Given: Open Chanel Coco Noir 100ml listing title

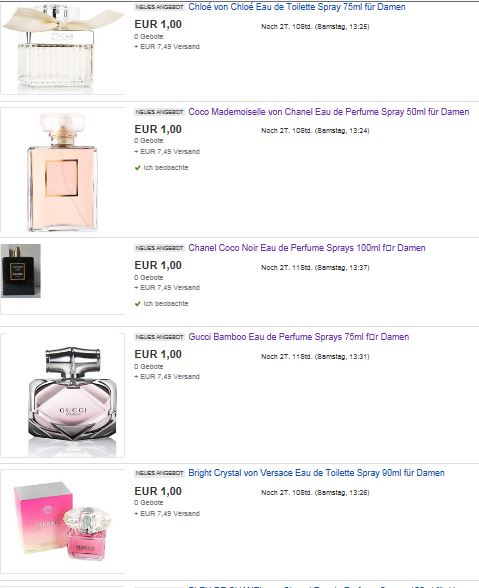Looking at the screenshot, I should tap(307, 248).
